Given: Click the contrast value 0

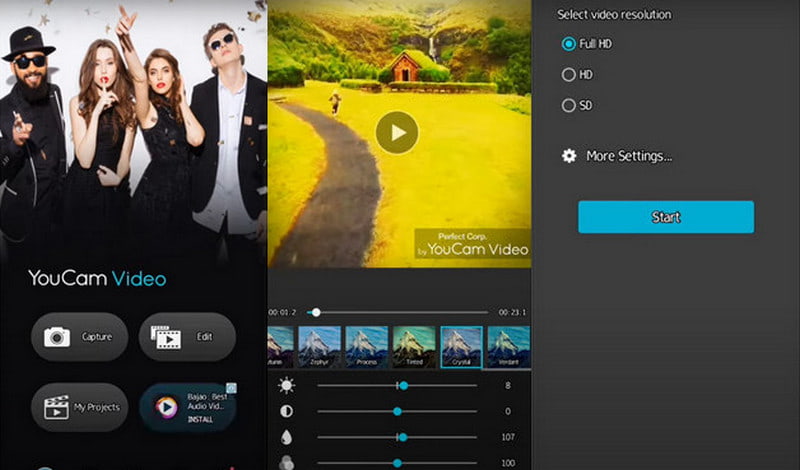Looking at the screenshot, I should [x=508, y=411].
